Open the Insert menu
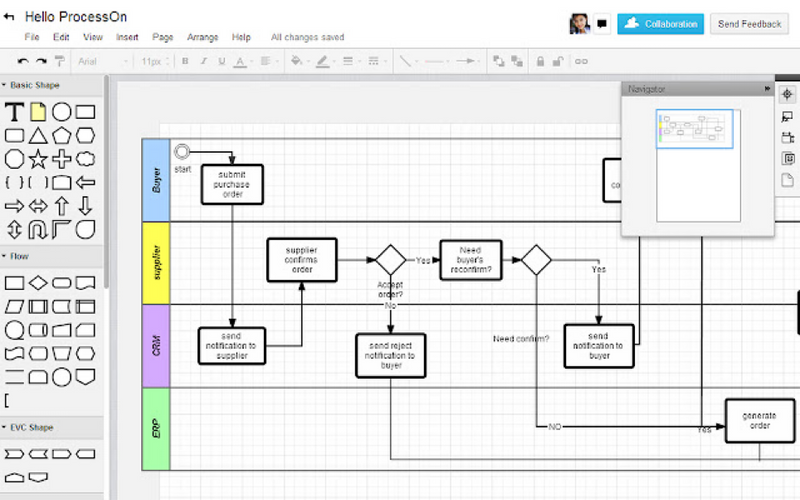 point(127,37)
